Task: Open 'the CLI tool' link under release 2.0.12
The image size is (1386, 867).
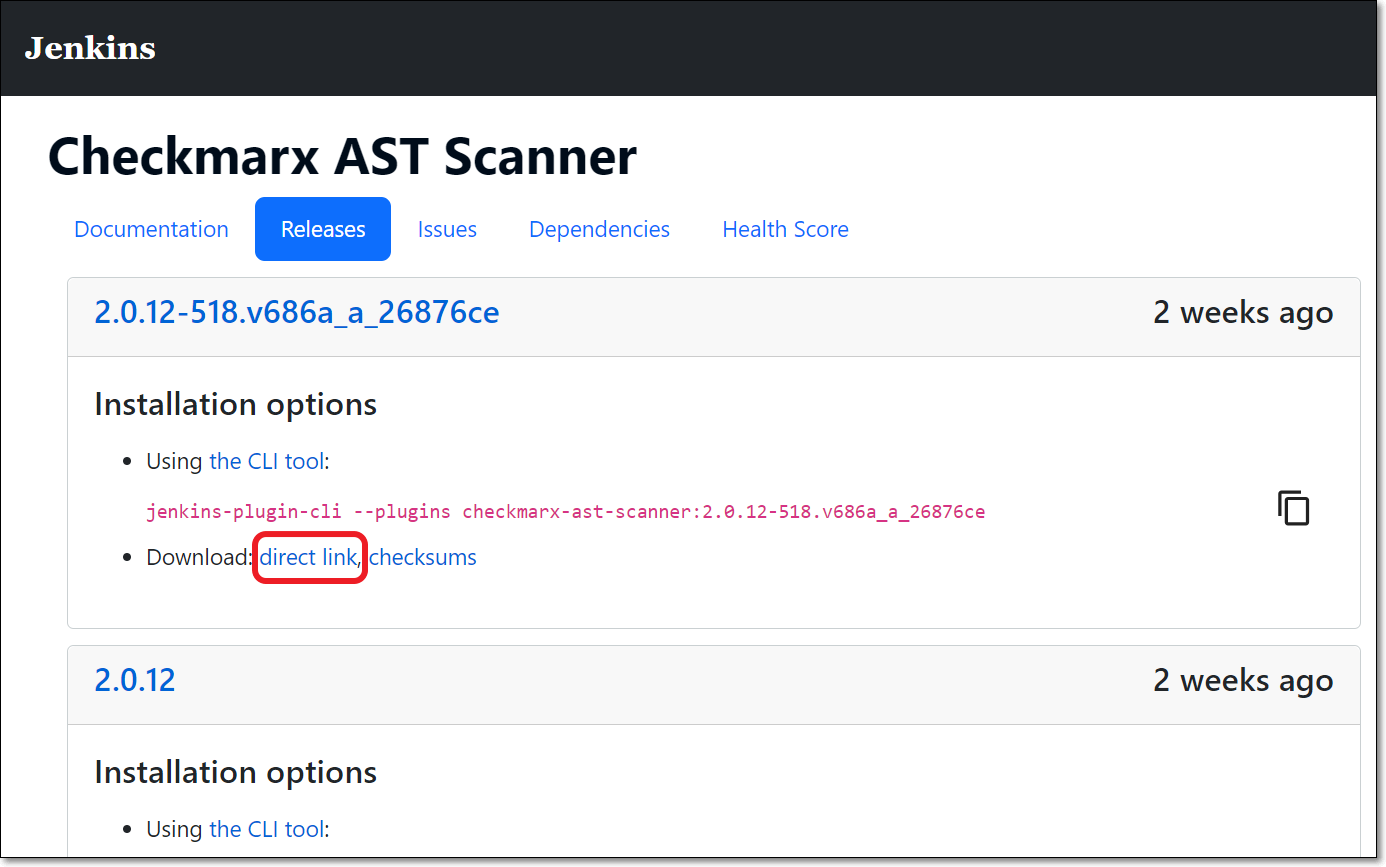Action: coord(266,829)
